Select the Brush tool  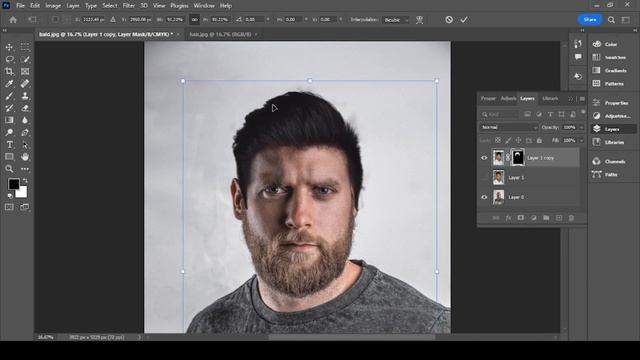click(9, 96)
